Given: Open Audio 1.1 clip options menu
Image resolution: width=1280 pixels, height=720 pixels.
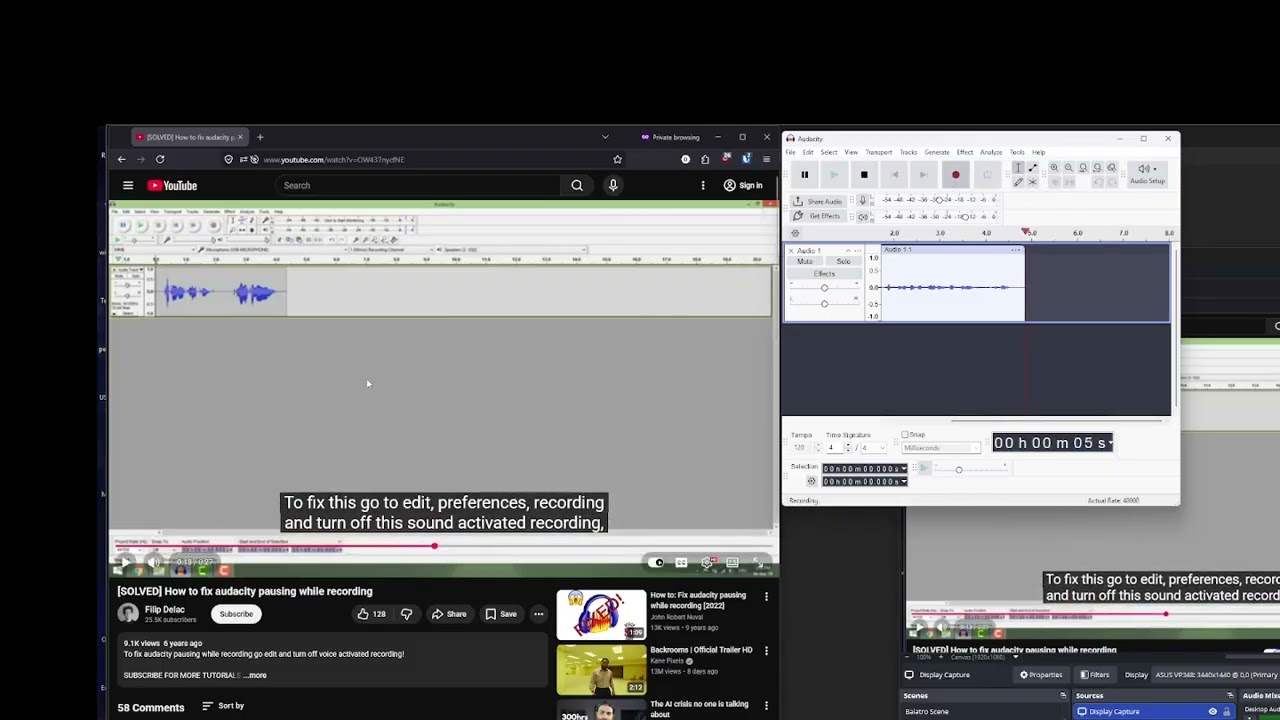Looking at the screenshot, I should [x=1016, y=250].
